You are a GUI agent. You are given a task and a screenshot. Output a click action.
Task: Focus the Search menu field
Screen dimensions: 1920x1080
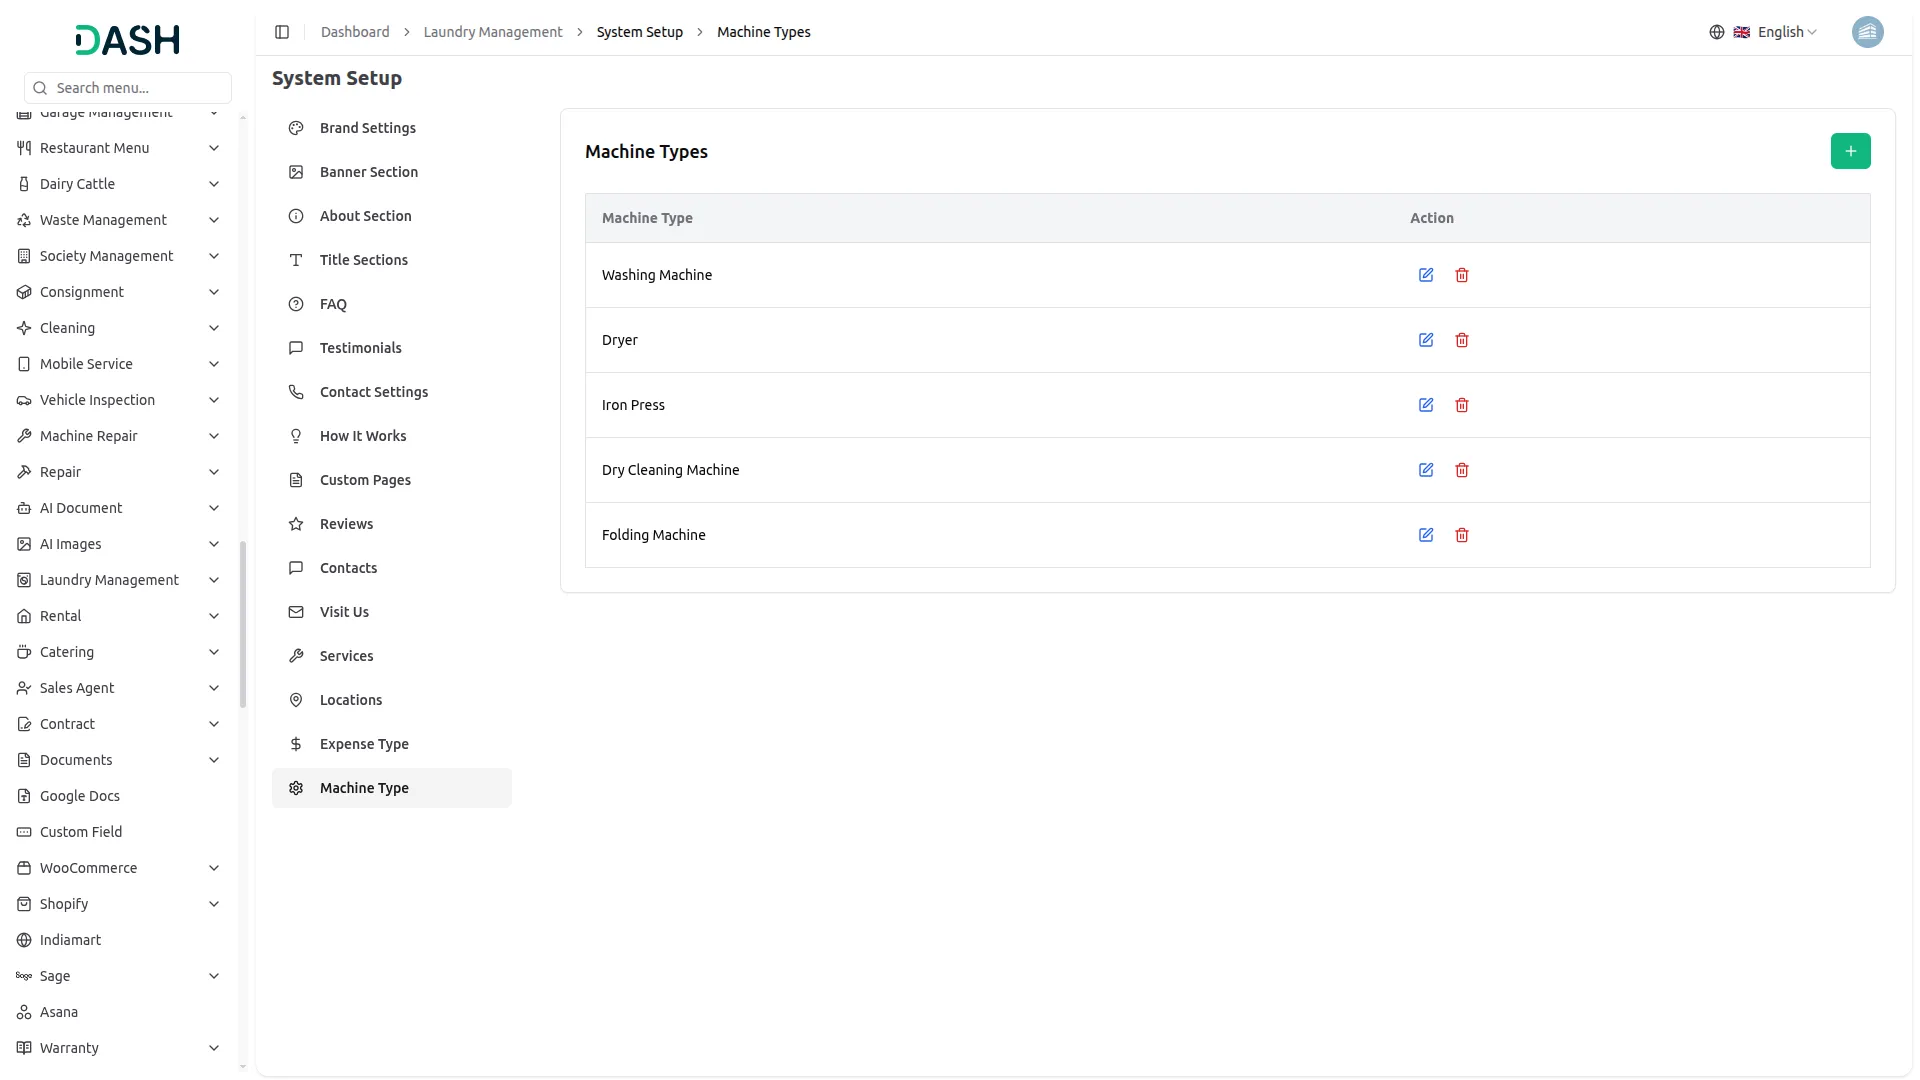click(128, 88)
